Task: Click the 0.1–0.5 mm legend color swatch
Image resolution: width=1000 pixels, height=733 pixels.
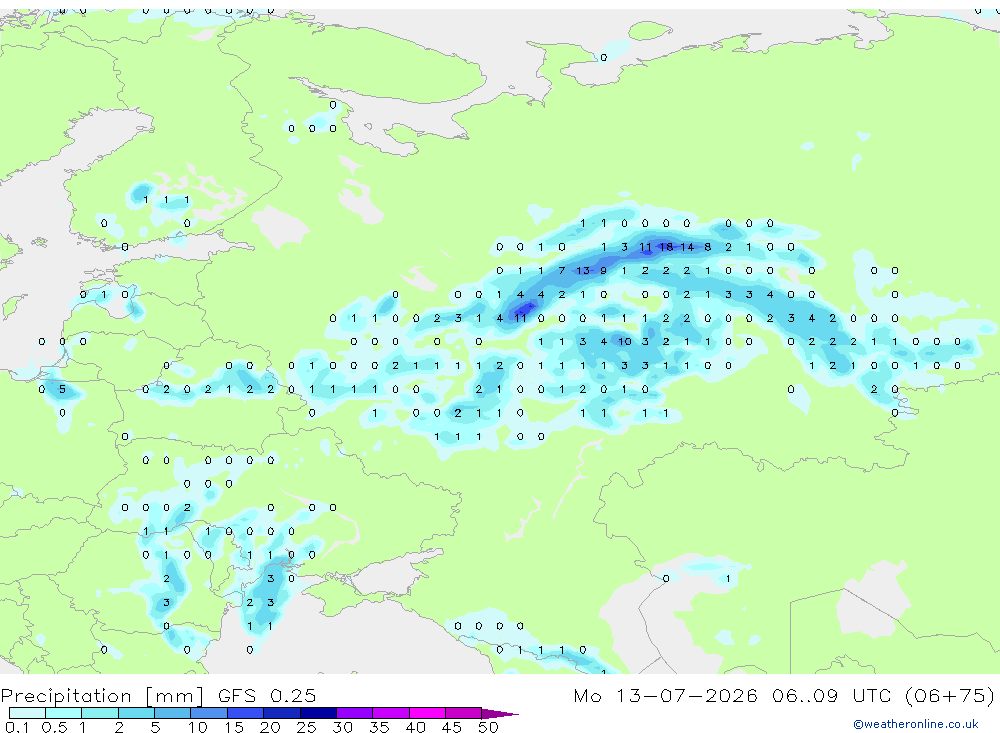Action: click(27, 713)
